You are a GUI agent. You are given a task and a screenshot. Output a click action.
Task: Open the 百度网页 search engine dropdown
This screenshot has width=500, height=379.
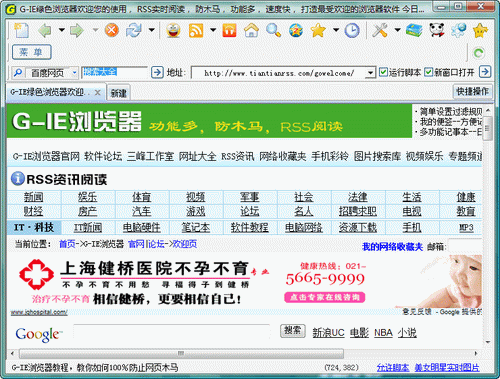(x=75, y=72)
